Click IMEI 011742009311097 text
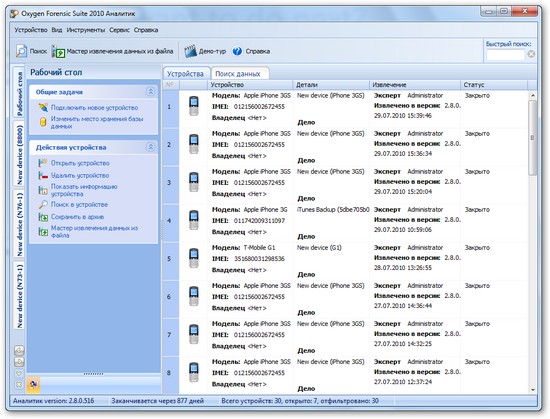Image resolution: width=550 pixels, height=419 pixels. (x=259, y=221)
